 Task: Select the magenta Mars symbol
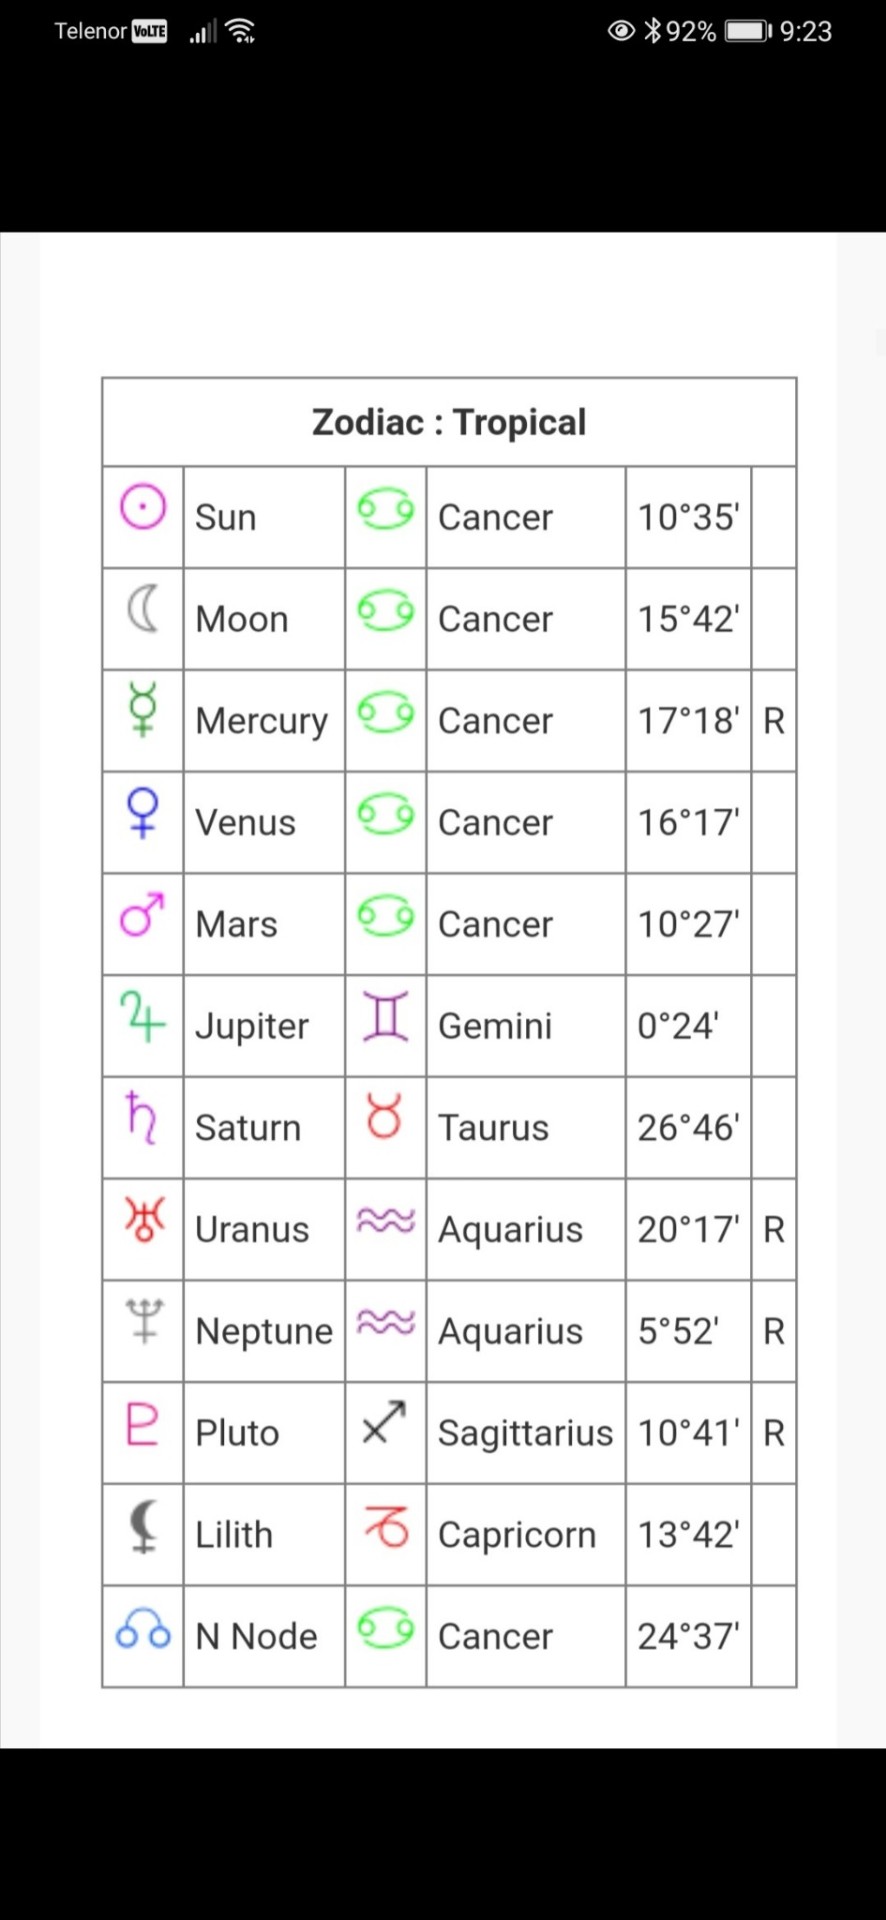pyautogui.click(x=142, y=914)
